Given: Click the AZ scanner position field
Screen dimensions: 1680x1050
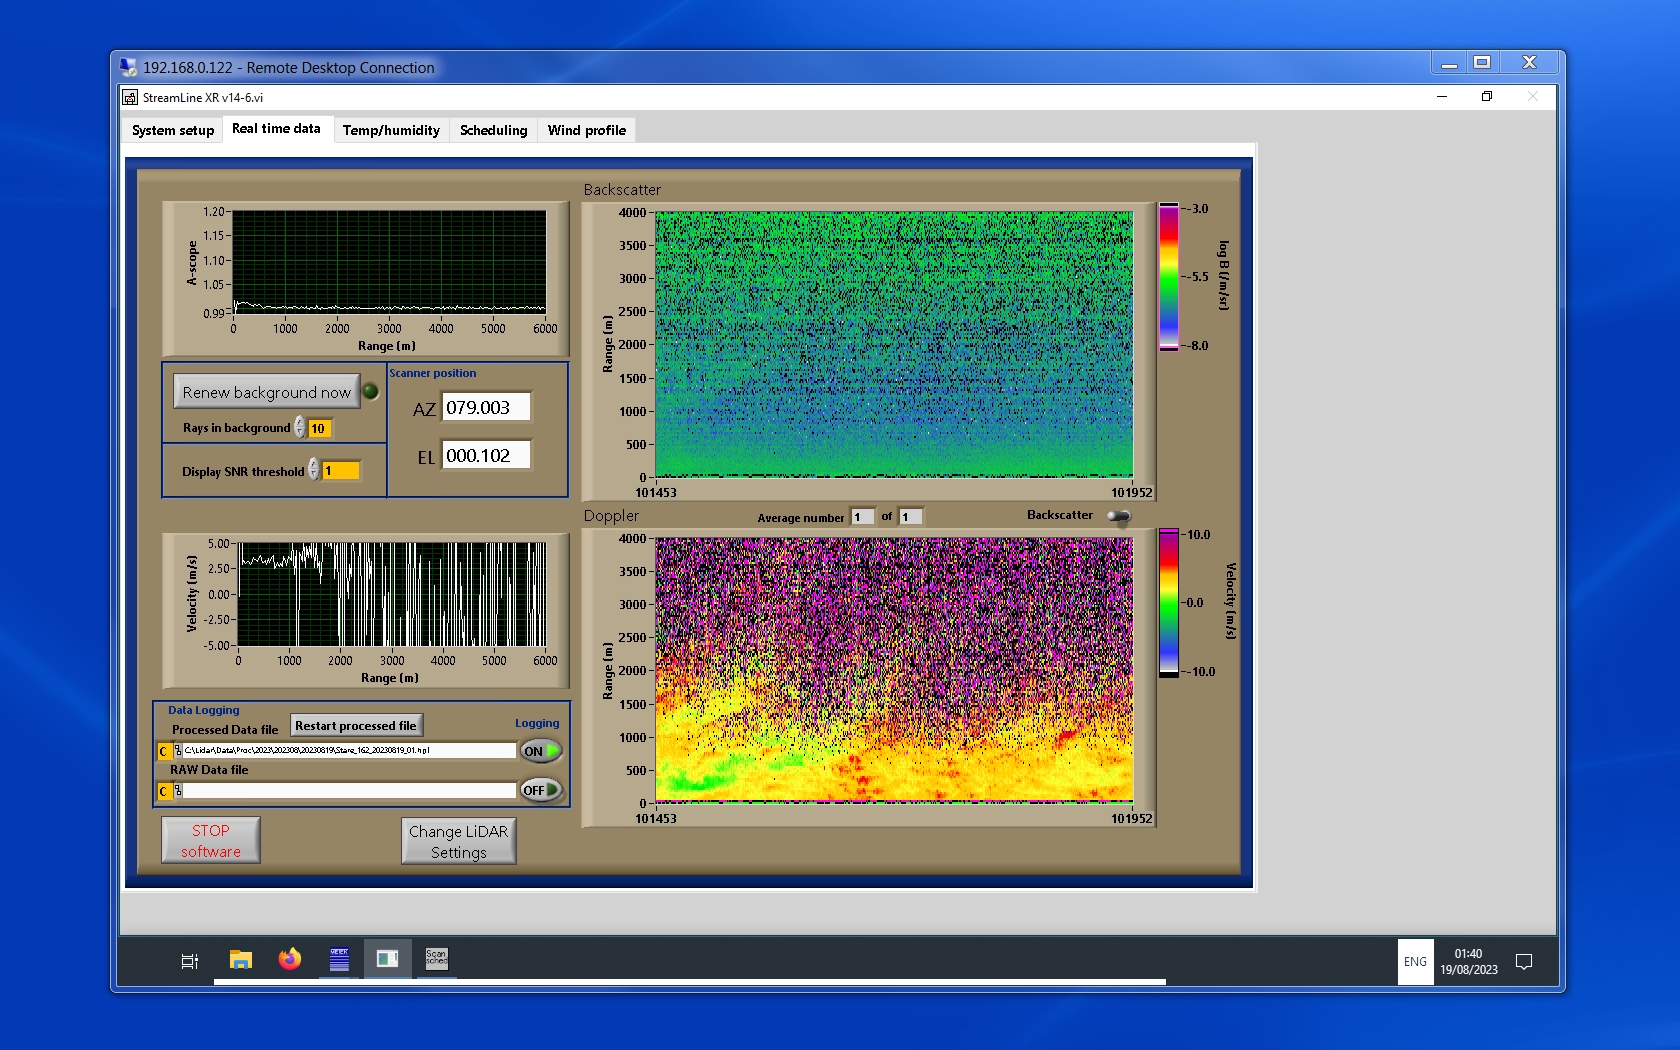Looking at the screenshot, I should tap(486, 408).
